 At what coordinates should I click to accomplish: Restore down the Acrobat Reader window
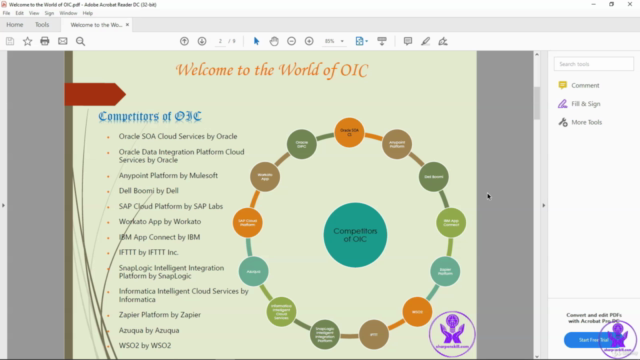tap(611, 4)
